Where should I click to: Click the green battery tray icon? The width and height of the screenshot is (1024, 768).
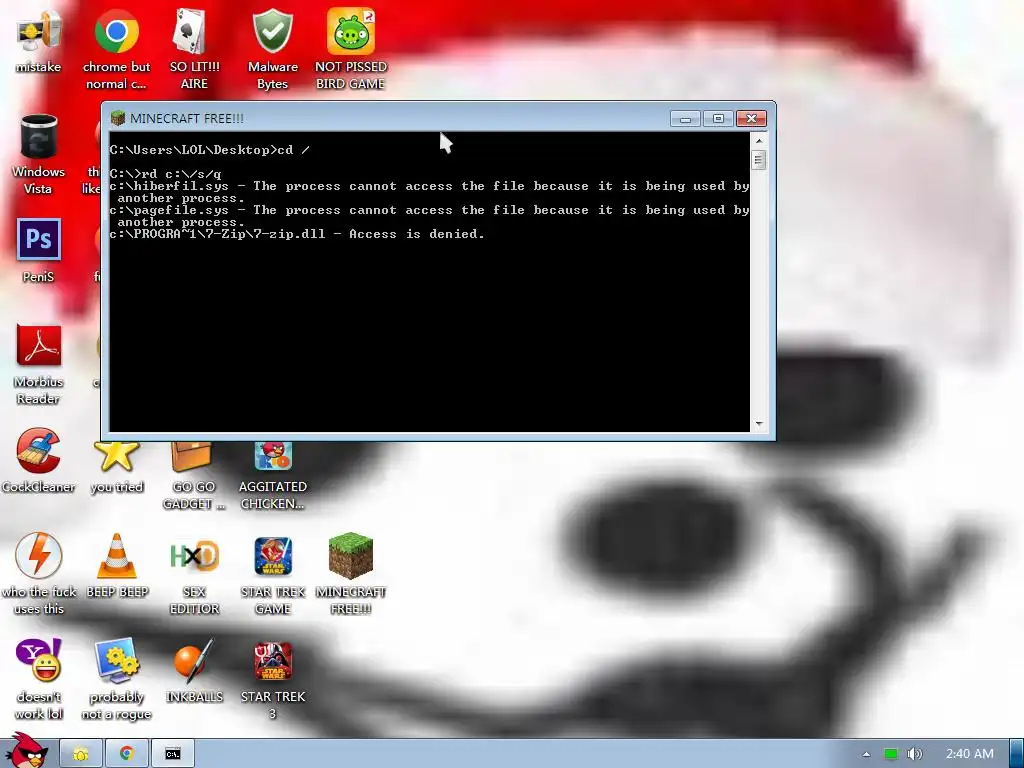[891, 754]
